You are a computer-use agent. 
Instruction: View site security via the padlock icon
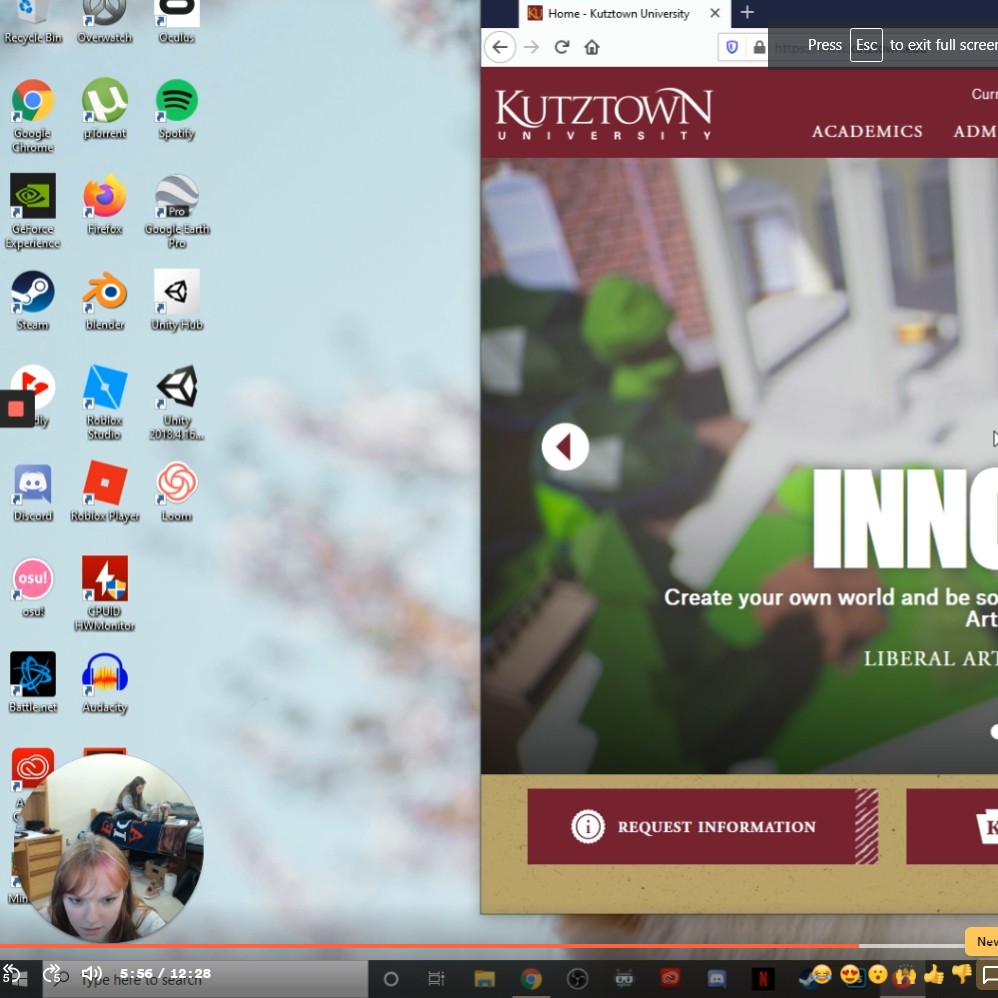759,47
